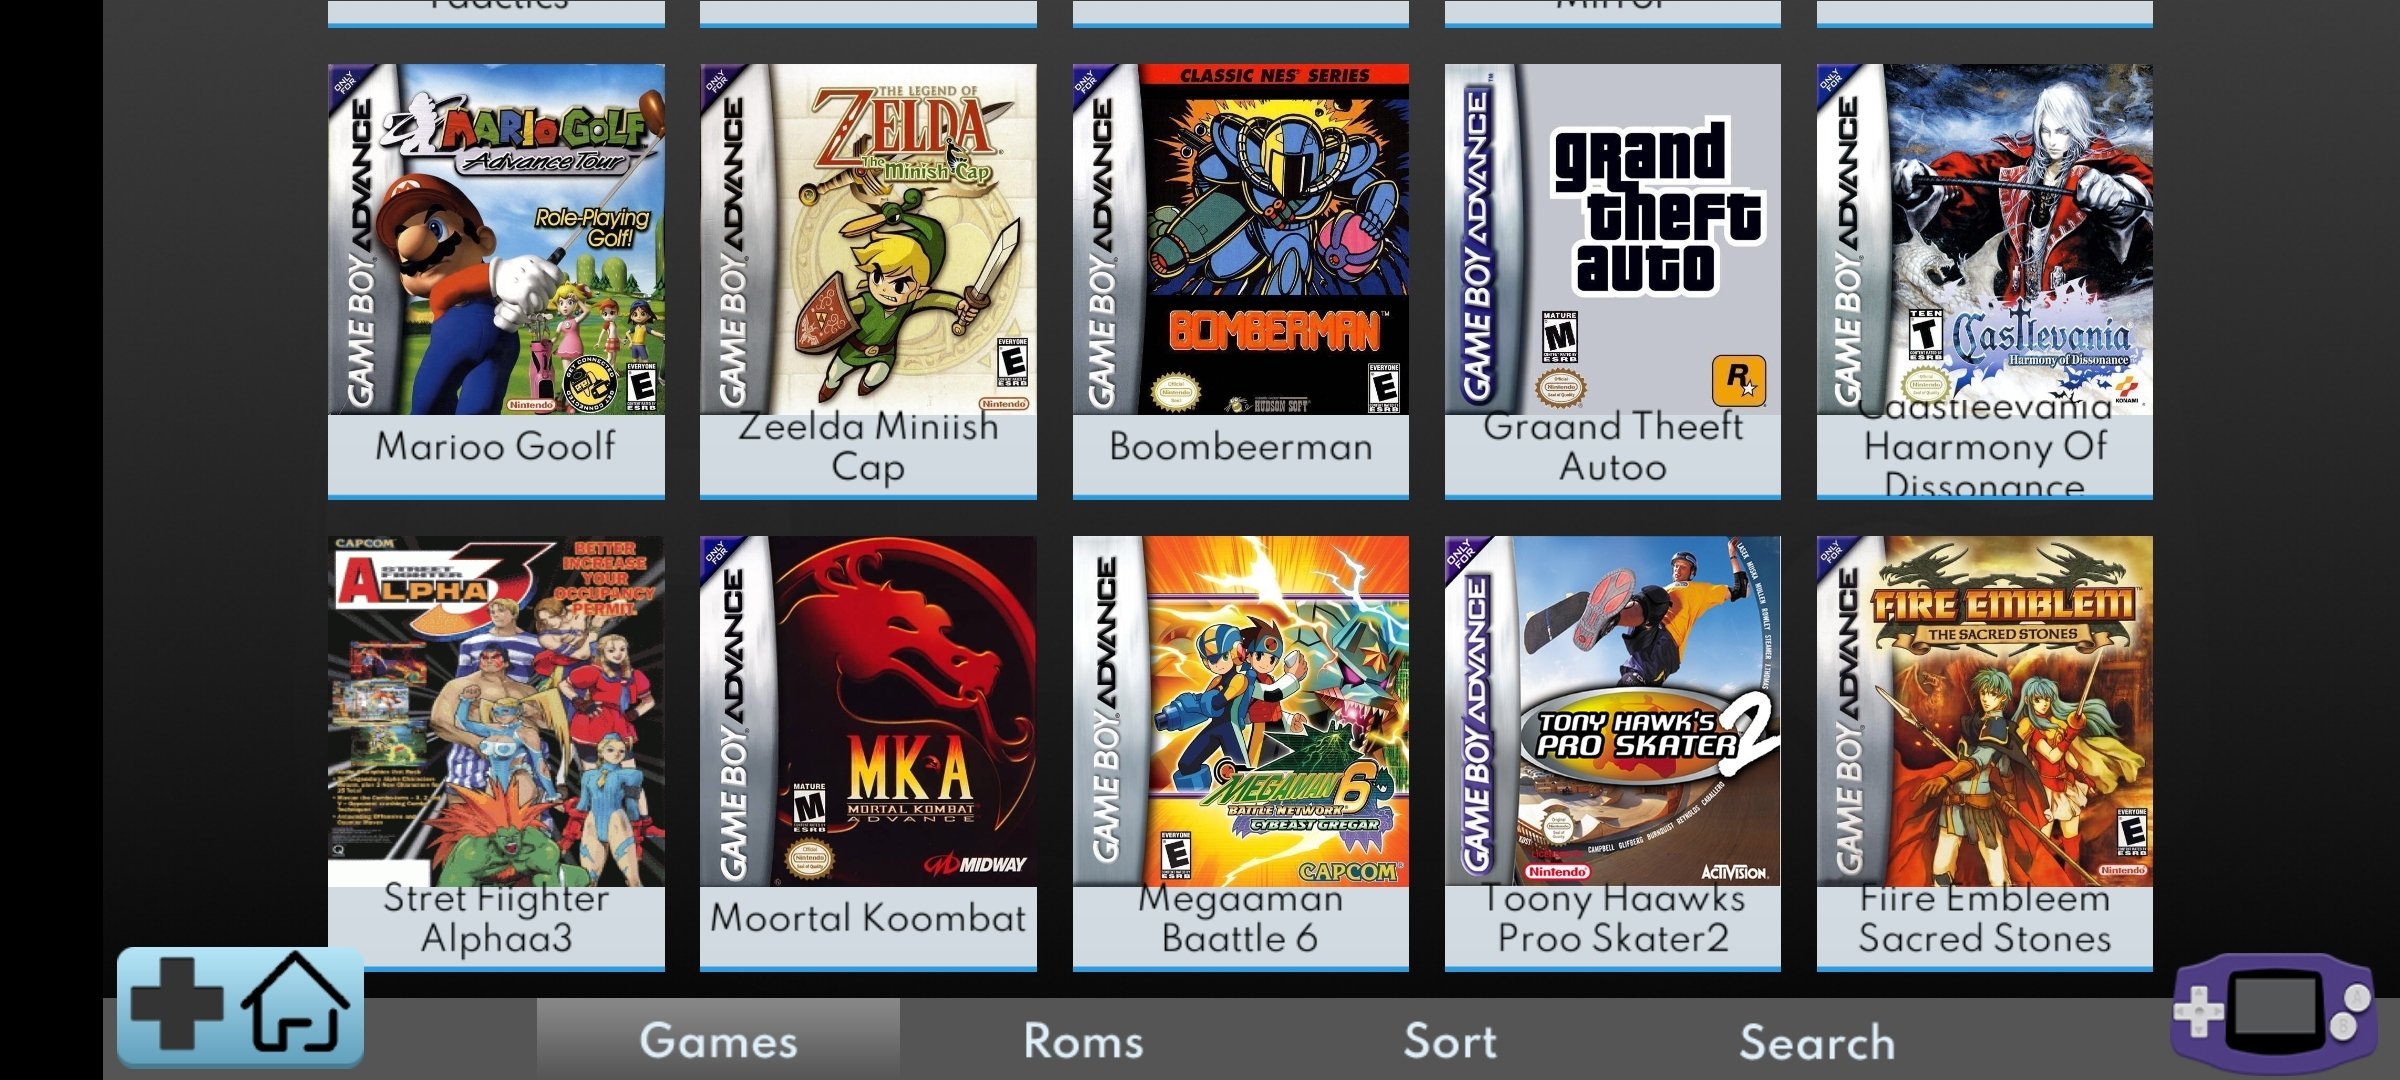
Task: Launch Street Fighter Alpha 3 cover
Action: 496,711
